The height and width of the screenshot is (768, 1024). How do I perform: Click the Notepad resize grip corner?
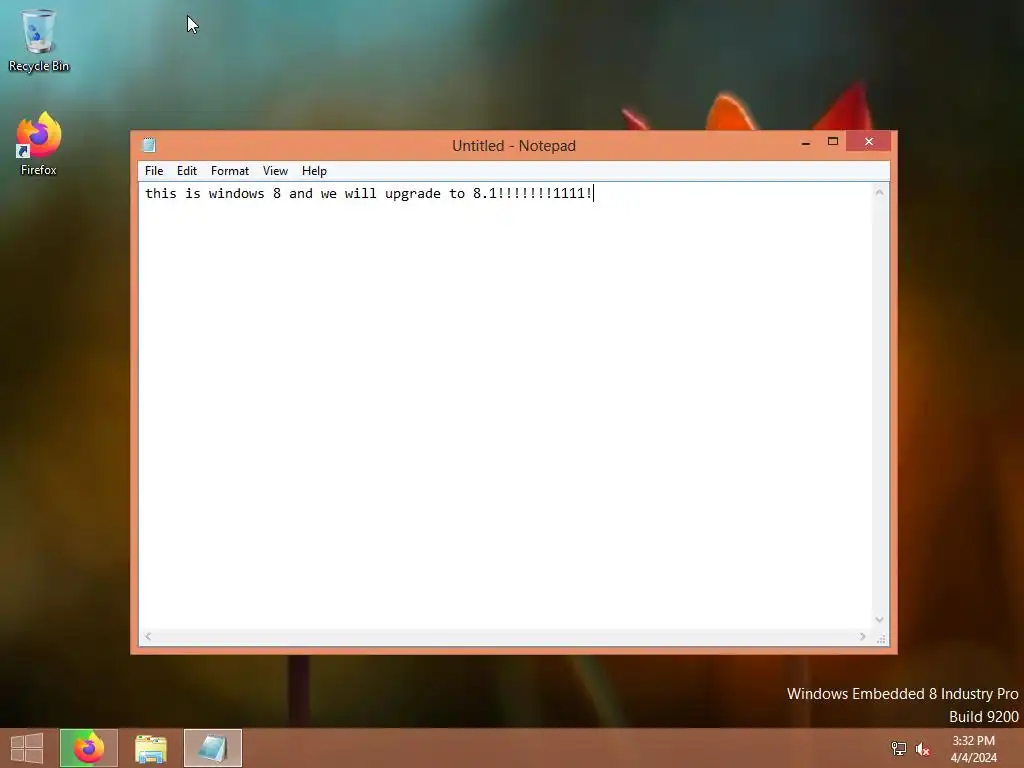pyautogui.click(x=881, y=638)
